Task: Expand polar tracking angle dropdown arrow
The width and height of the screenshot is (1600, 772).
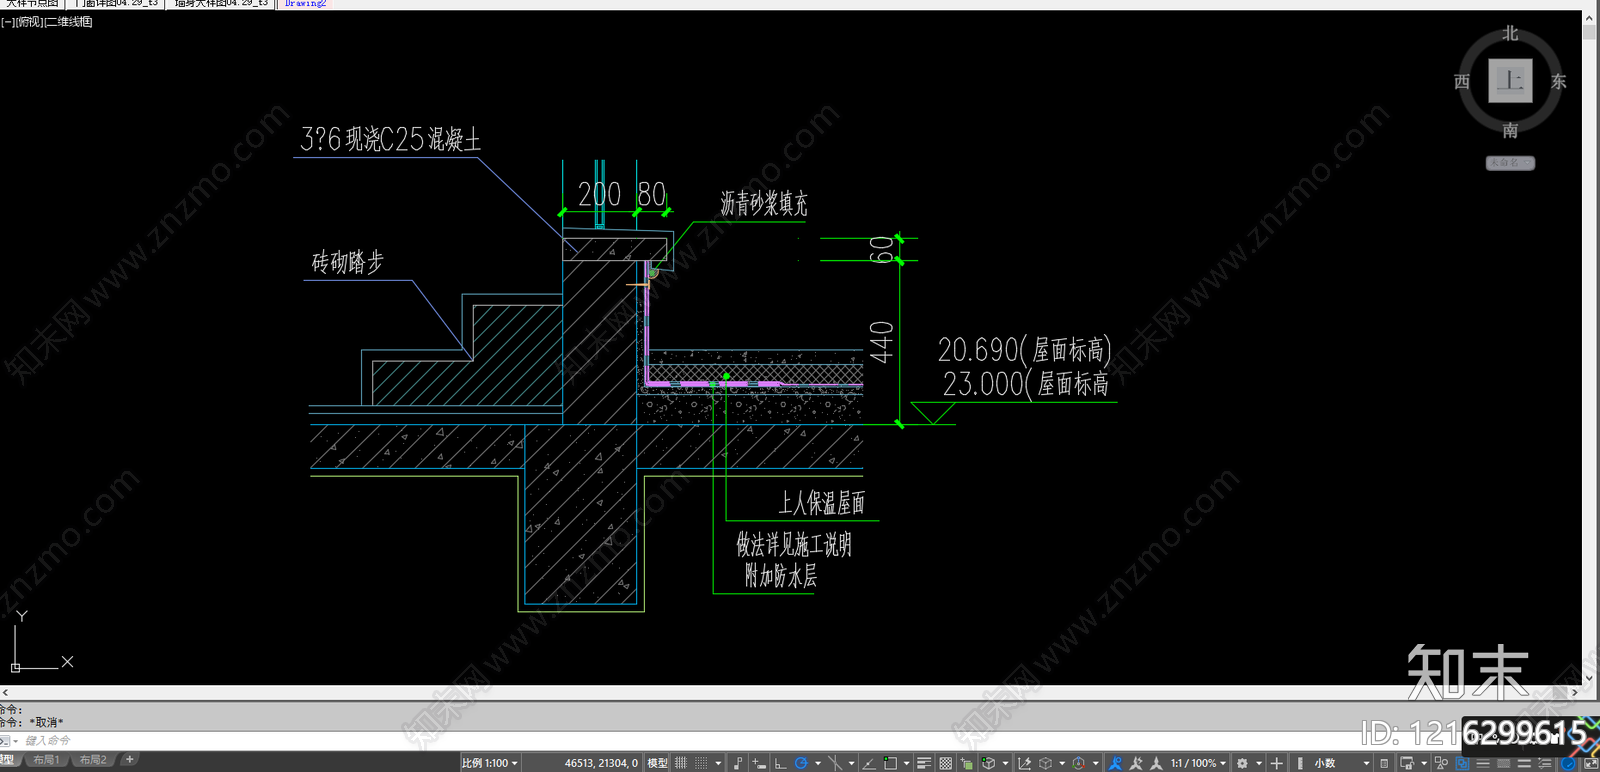Action: [x=818, y=763]
